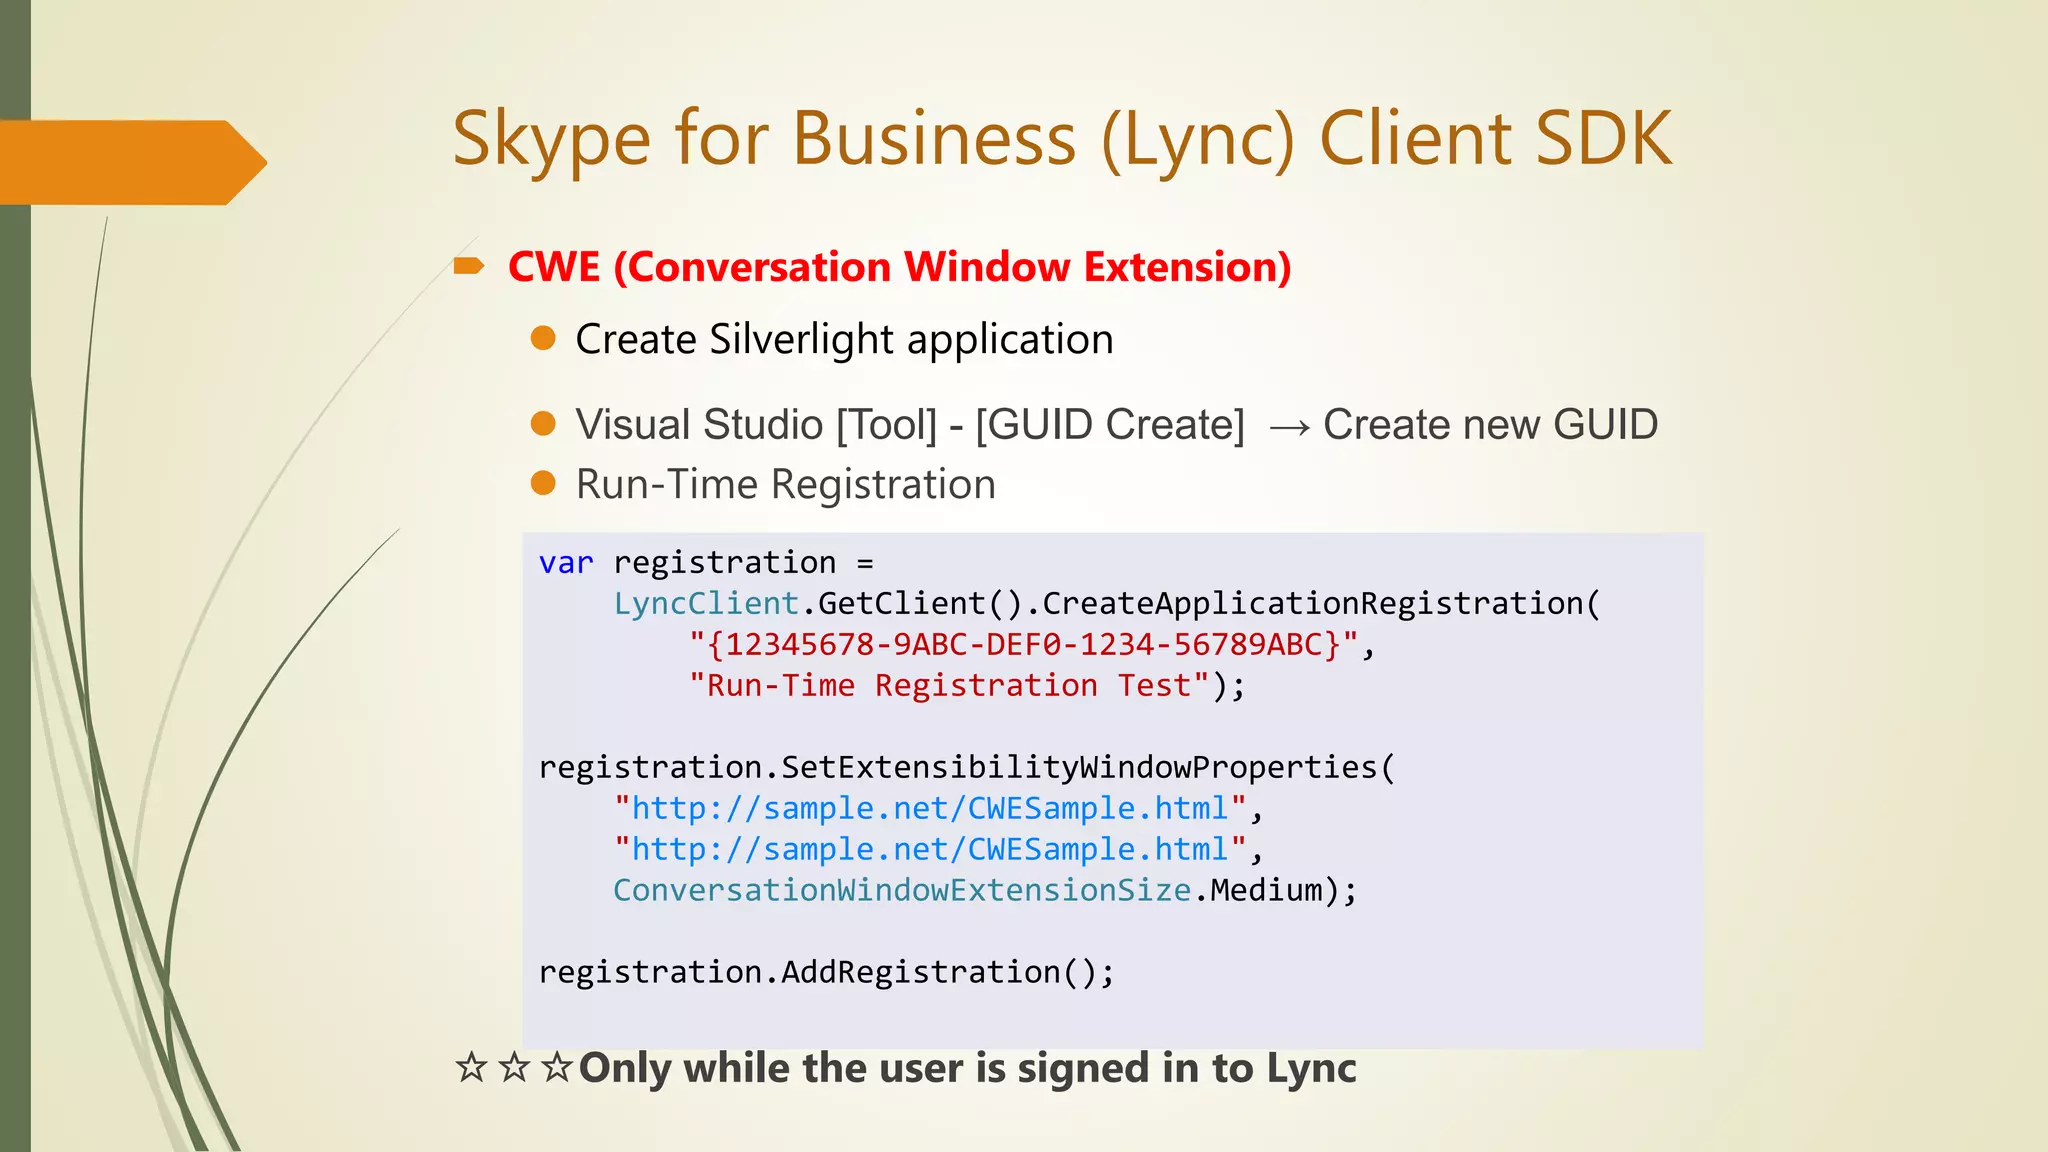The height and width of the screenshot is (1152, 2048).
Task: Select the bullet 'Run-Time Registration'
Action: pyautogui.click(x=786, y=485)
